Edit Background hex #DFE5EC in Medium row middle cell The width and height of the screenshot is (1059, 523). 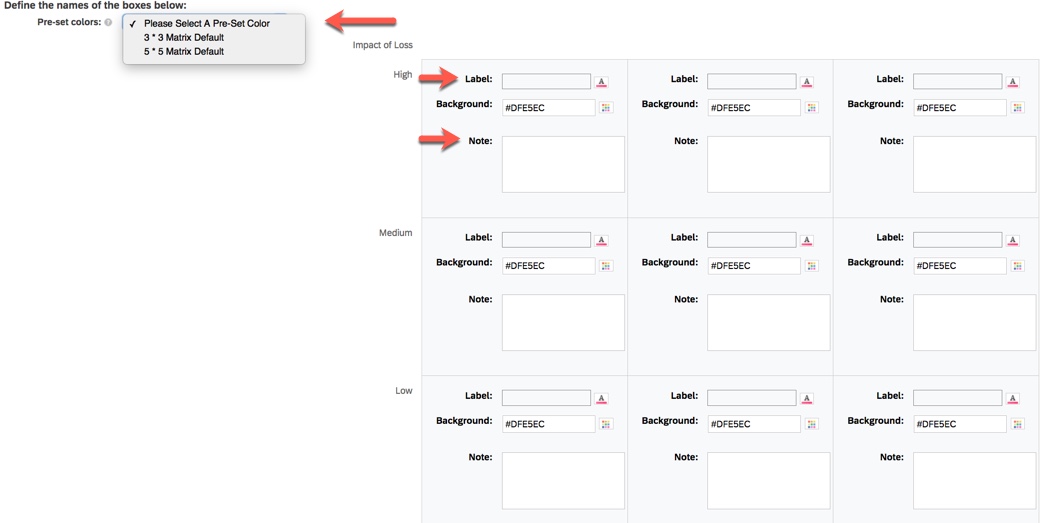coord(754,266)
